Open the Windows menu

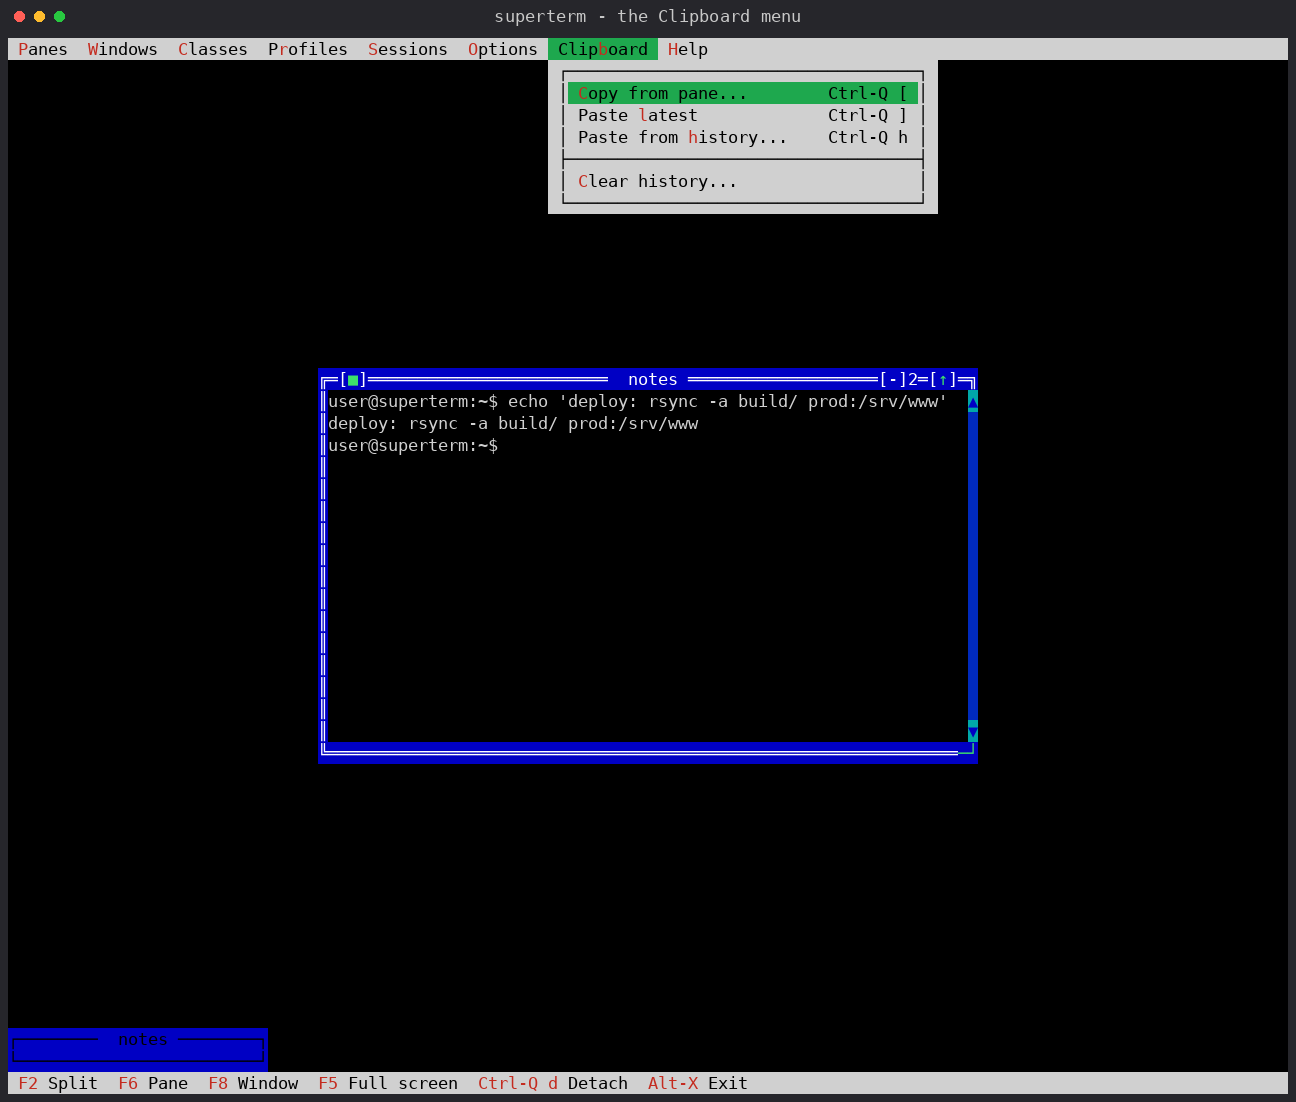click(x=123, y=49)
